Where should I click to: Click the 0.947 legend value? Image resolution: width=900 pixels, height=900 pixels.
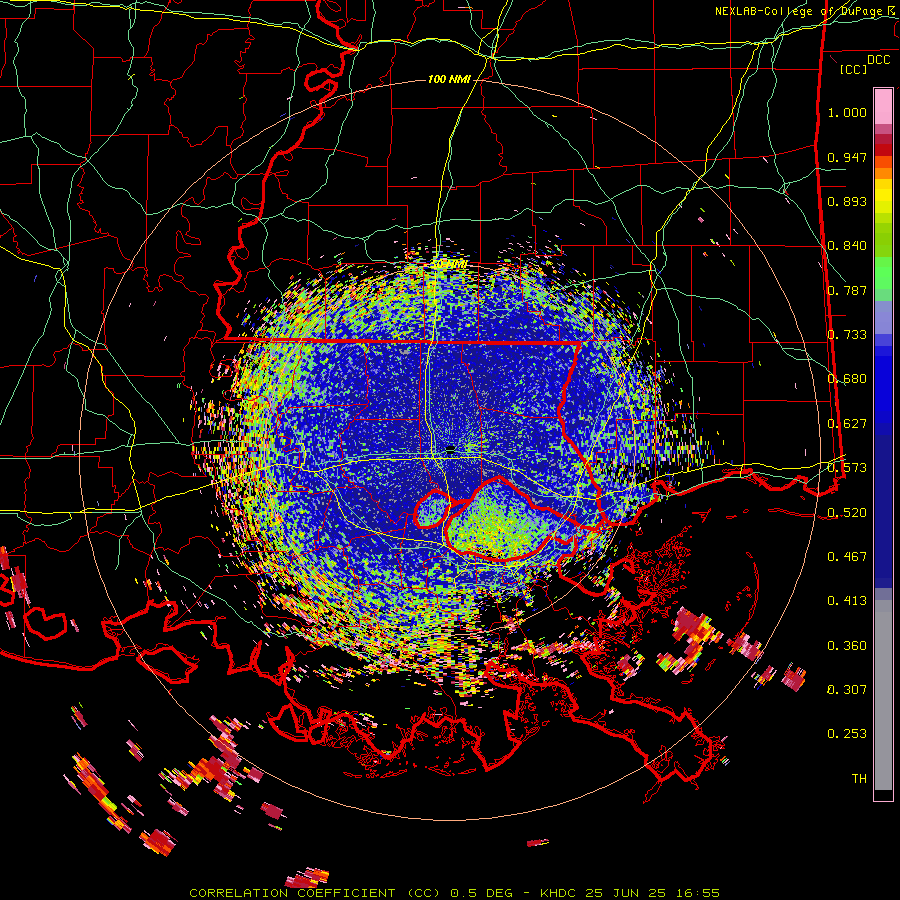tap(847, 157)
